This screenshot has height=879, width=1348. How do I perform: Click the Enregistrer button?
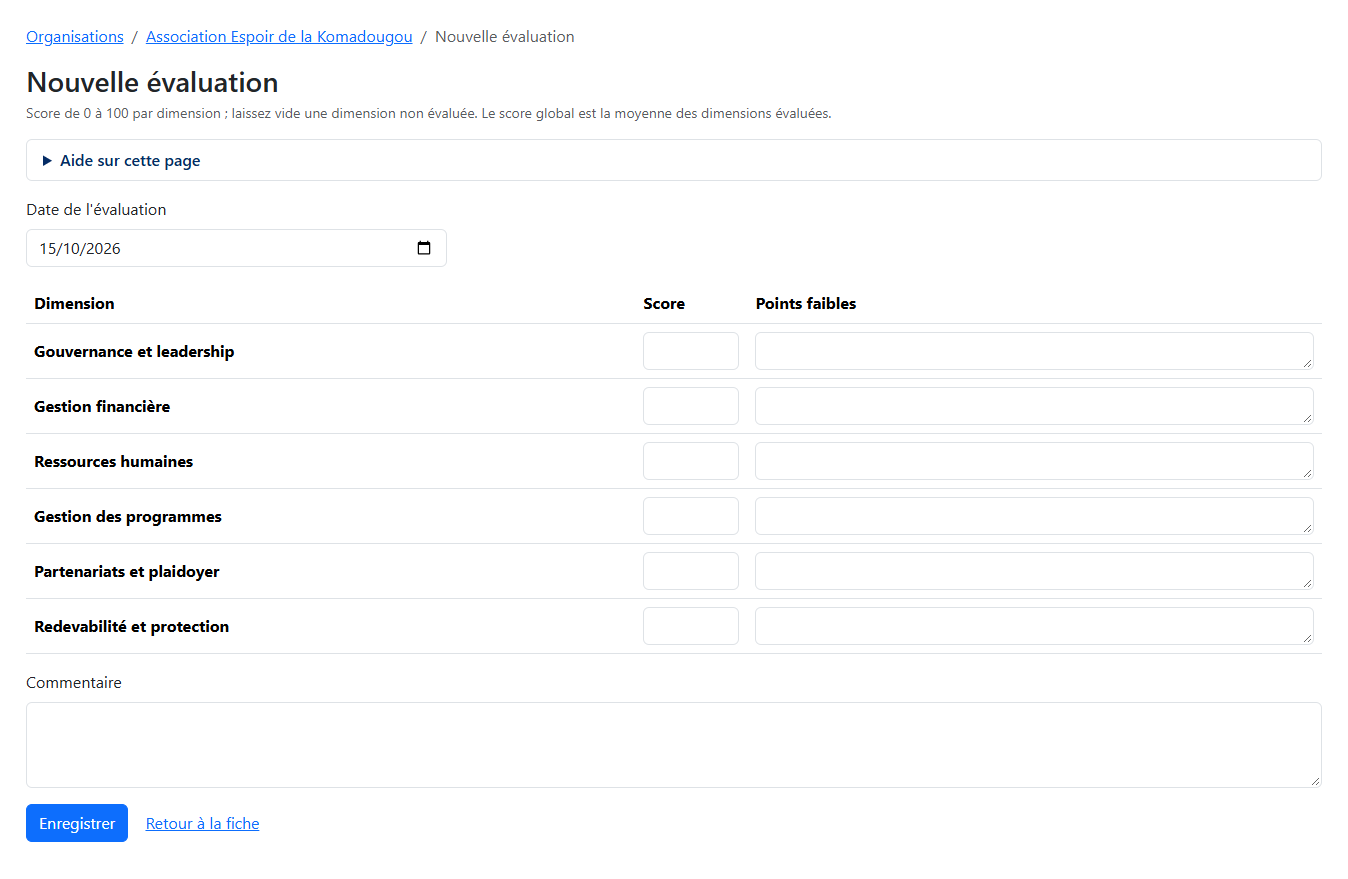click(x=77, y=823)
